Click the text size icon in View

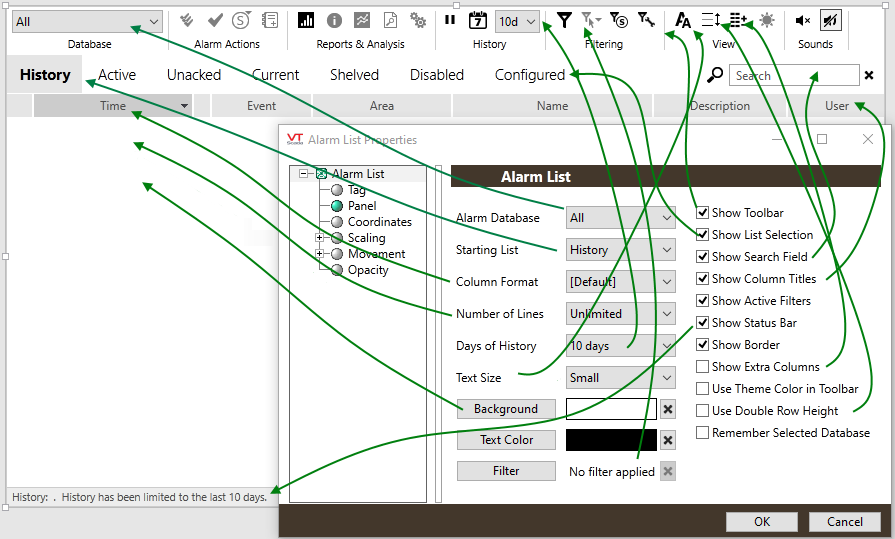point(683,20)
